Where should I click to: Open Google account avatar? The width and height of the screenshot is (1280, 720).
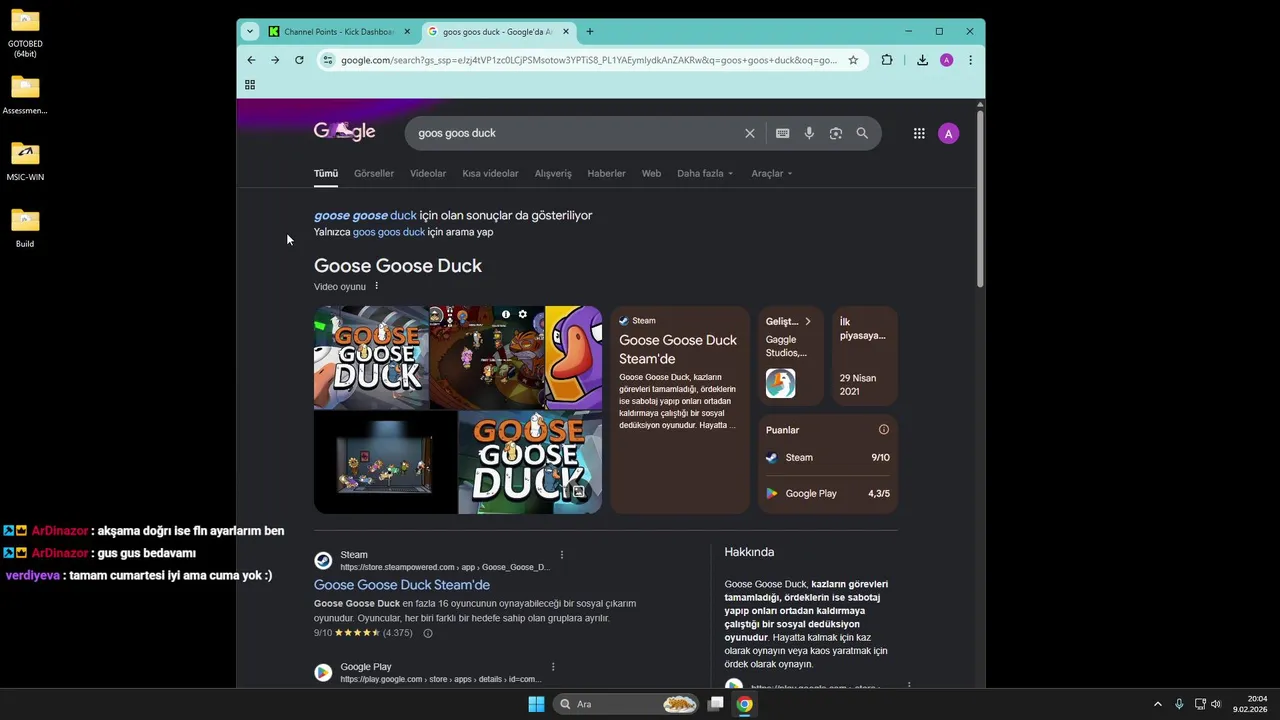948,133
